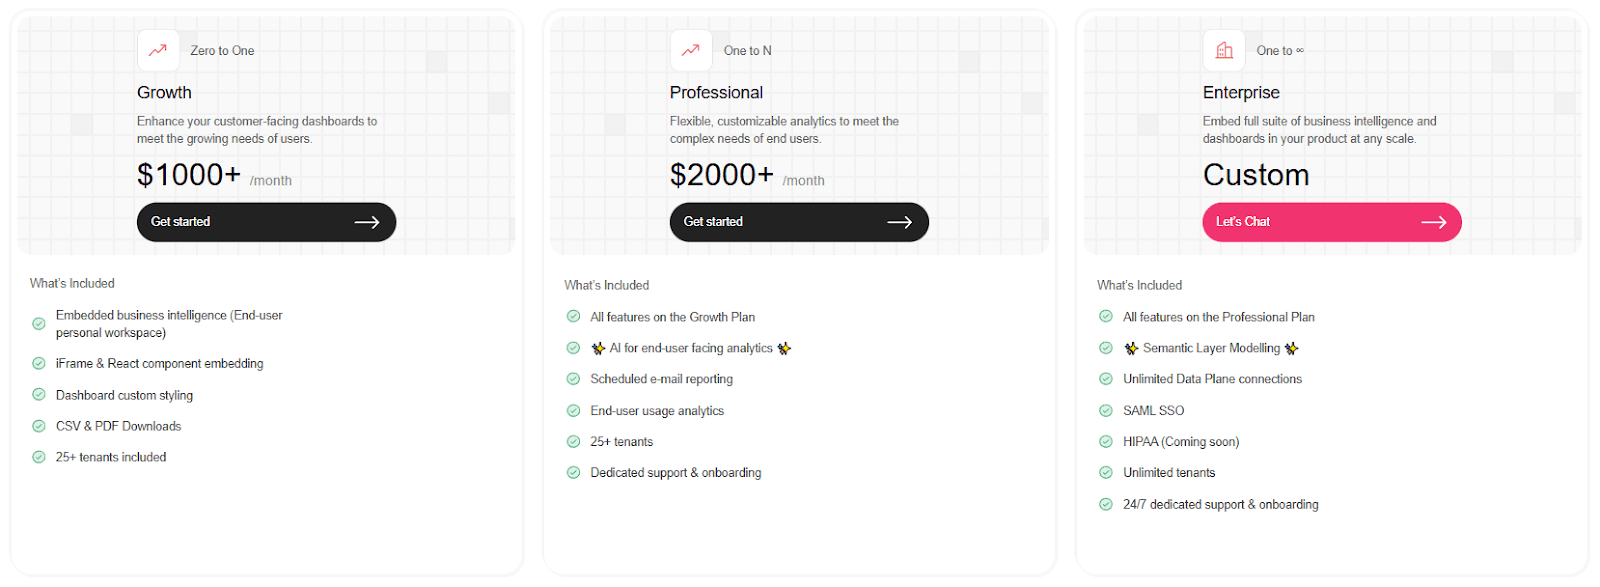Click the checkmark beside SAML SSO
The width and height of the screenshot is (1600, 587).
[1106, 410]
